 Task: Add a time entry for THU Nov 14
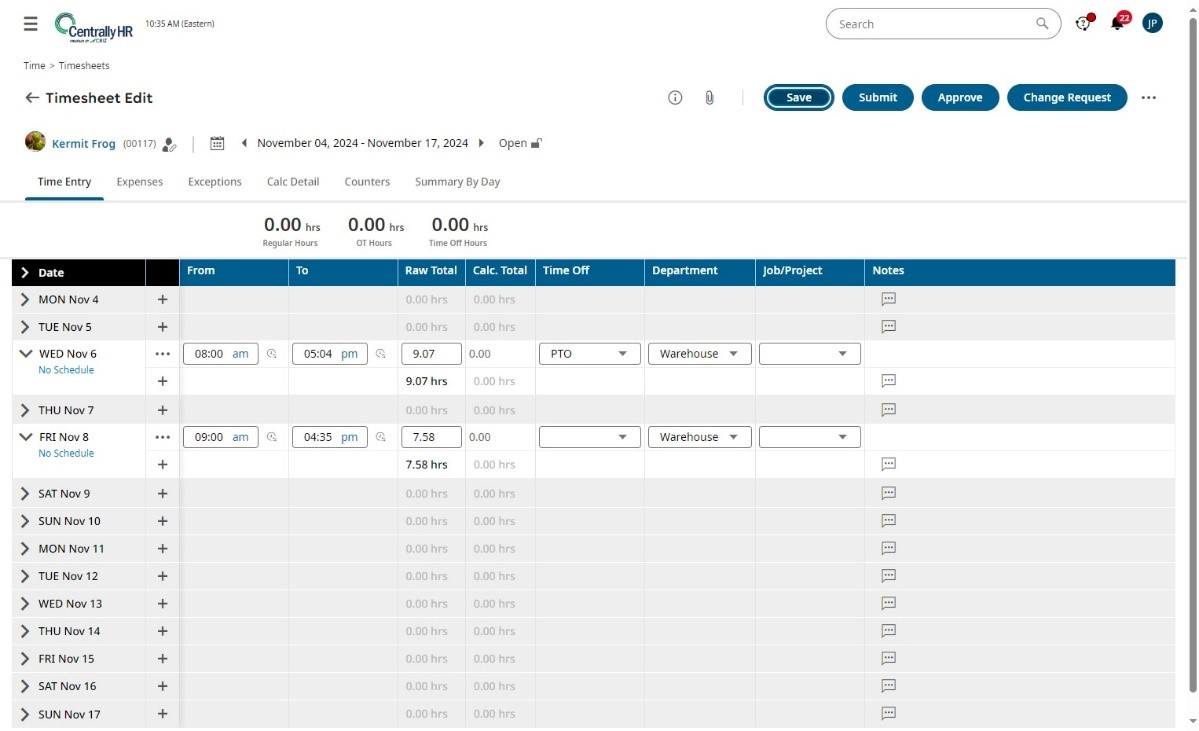click(162, 632)
